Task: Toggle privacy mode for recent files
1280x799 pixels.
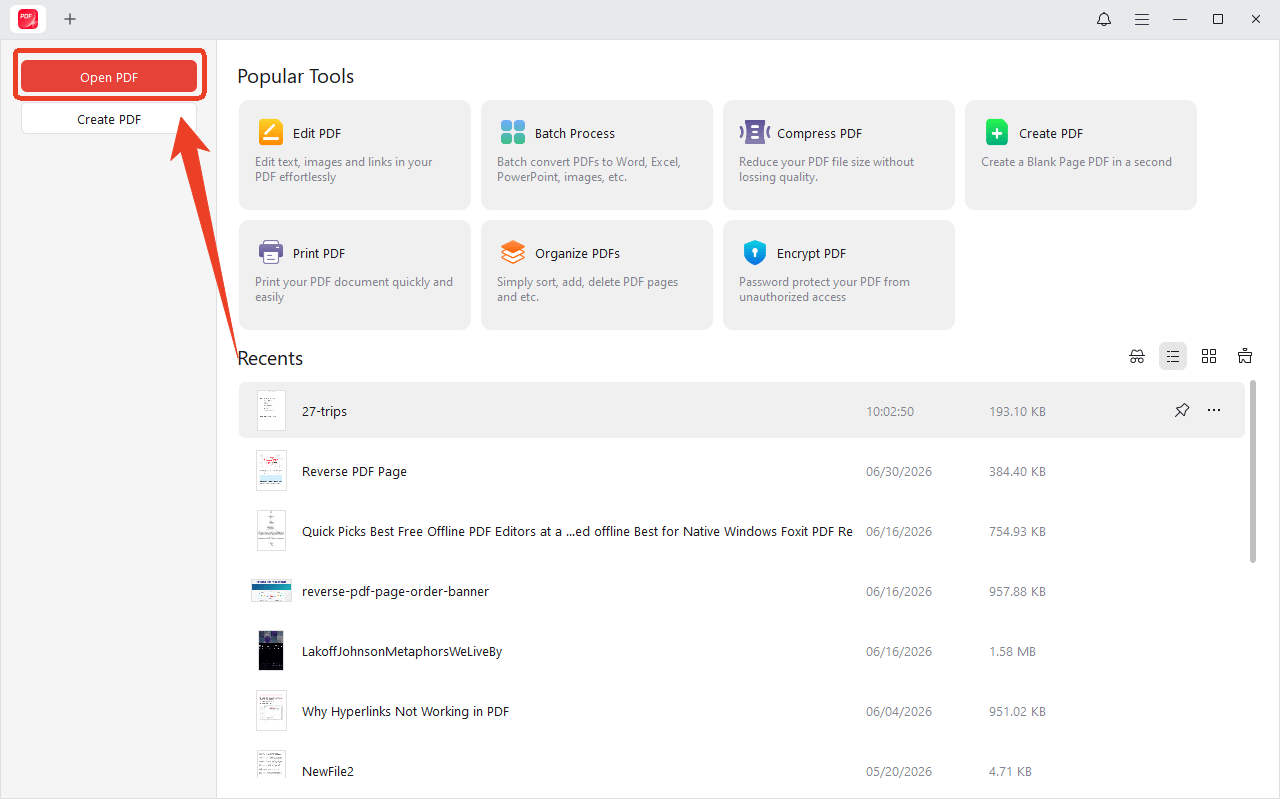Action: pos(1137,356)
